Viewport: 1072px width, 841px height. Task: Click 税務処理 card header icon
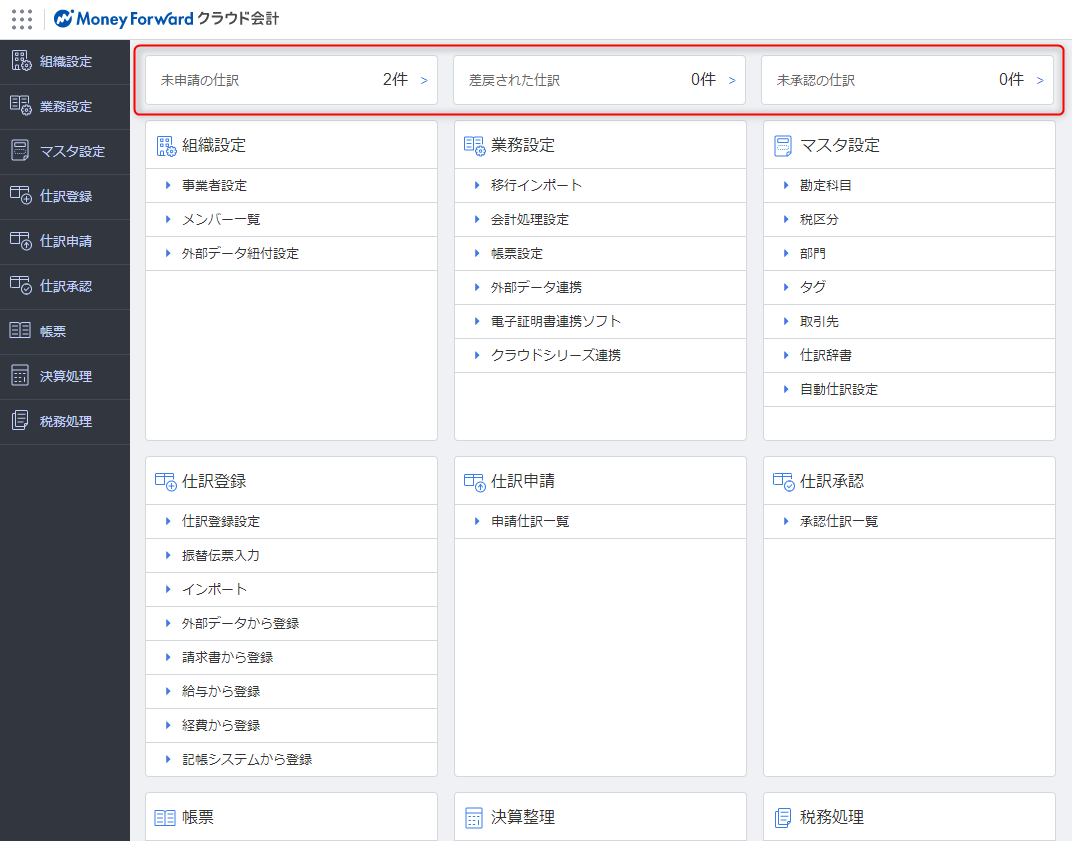pyautogui.click(x=783, y=818)
